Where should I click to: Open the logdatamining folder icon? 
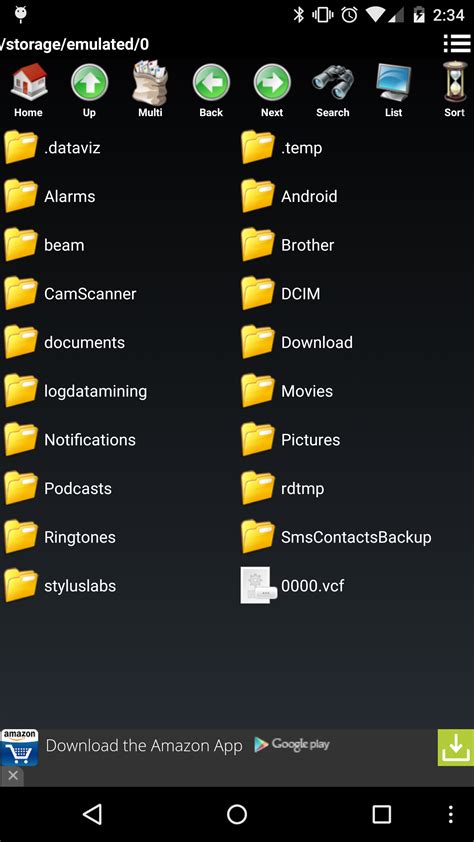(21, 391)
